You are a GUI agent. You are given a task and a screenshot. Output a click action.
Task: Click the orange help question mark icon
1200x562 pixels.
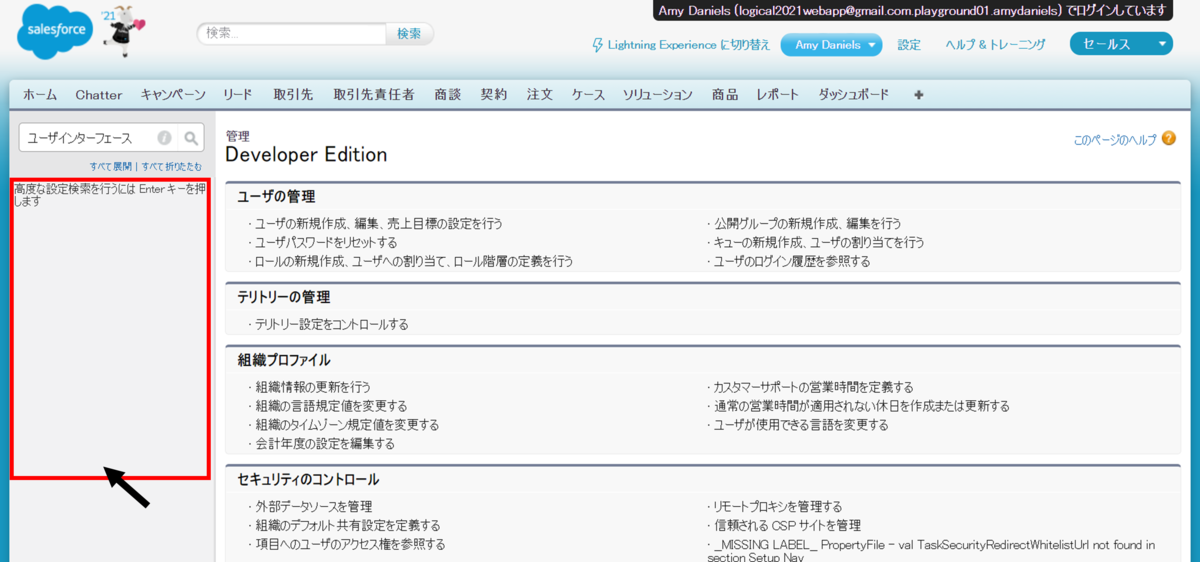(x=1169, y=139)
